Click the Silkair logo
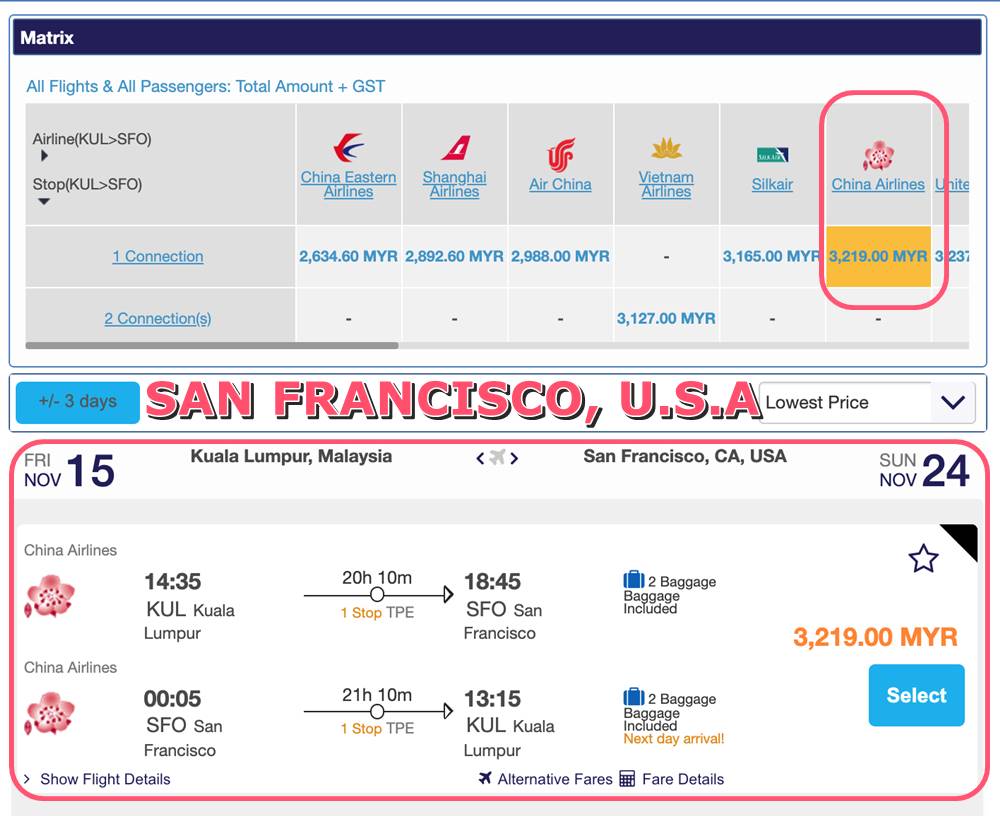The image size is (1000, 816). [772, 155]
